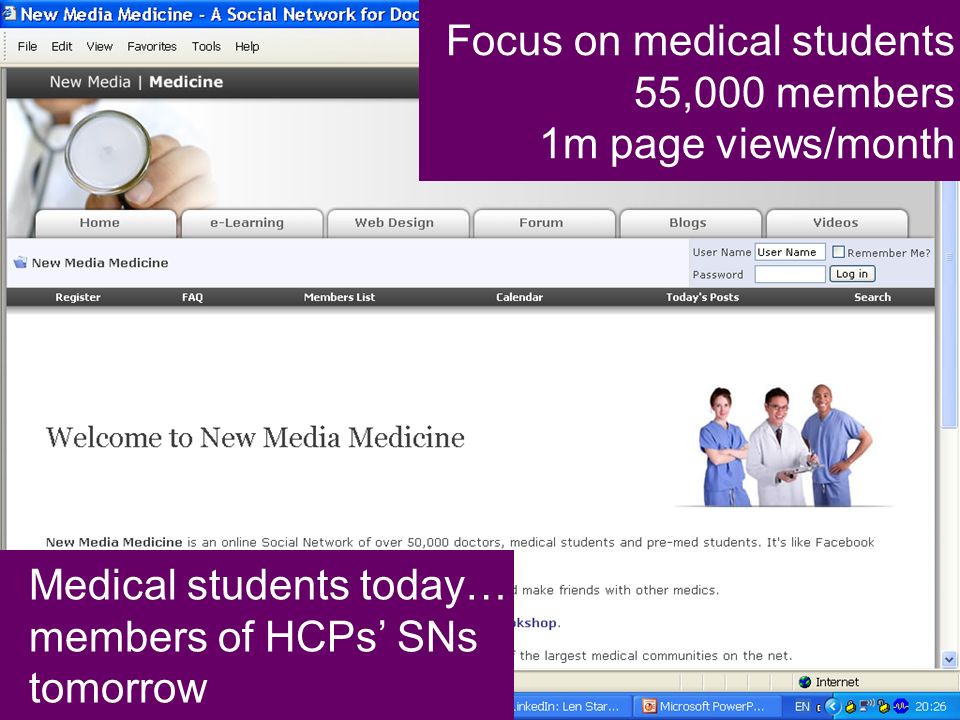
Task: Open the Blogs tab
Action: point(691,223)
